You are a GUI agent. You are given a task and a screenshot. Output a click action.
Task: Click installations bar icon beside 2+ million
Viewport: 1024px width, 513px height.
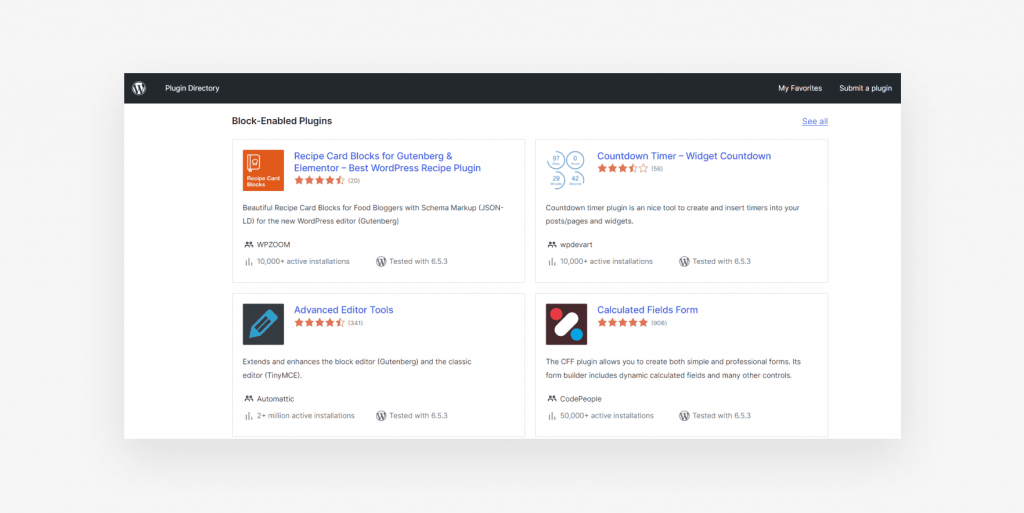(x=249, y=415)
